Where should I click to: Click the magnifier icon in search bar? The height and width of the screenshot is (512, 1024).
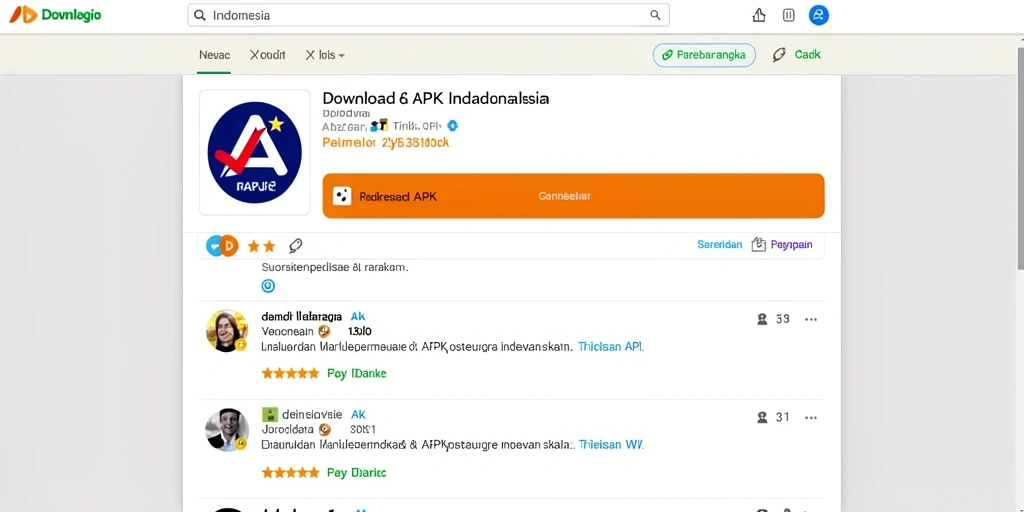coord(655,15)
